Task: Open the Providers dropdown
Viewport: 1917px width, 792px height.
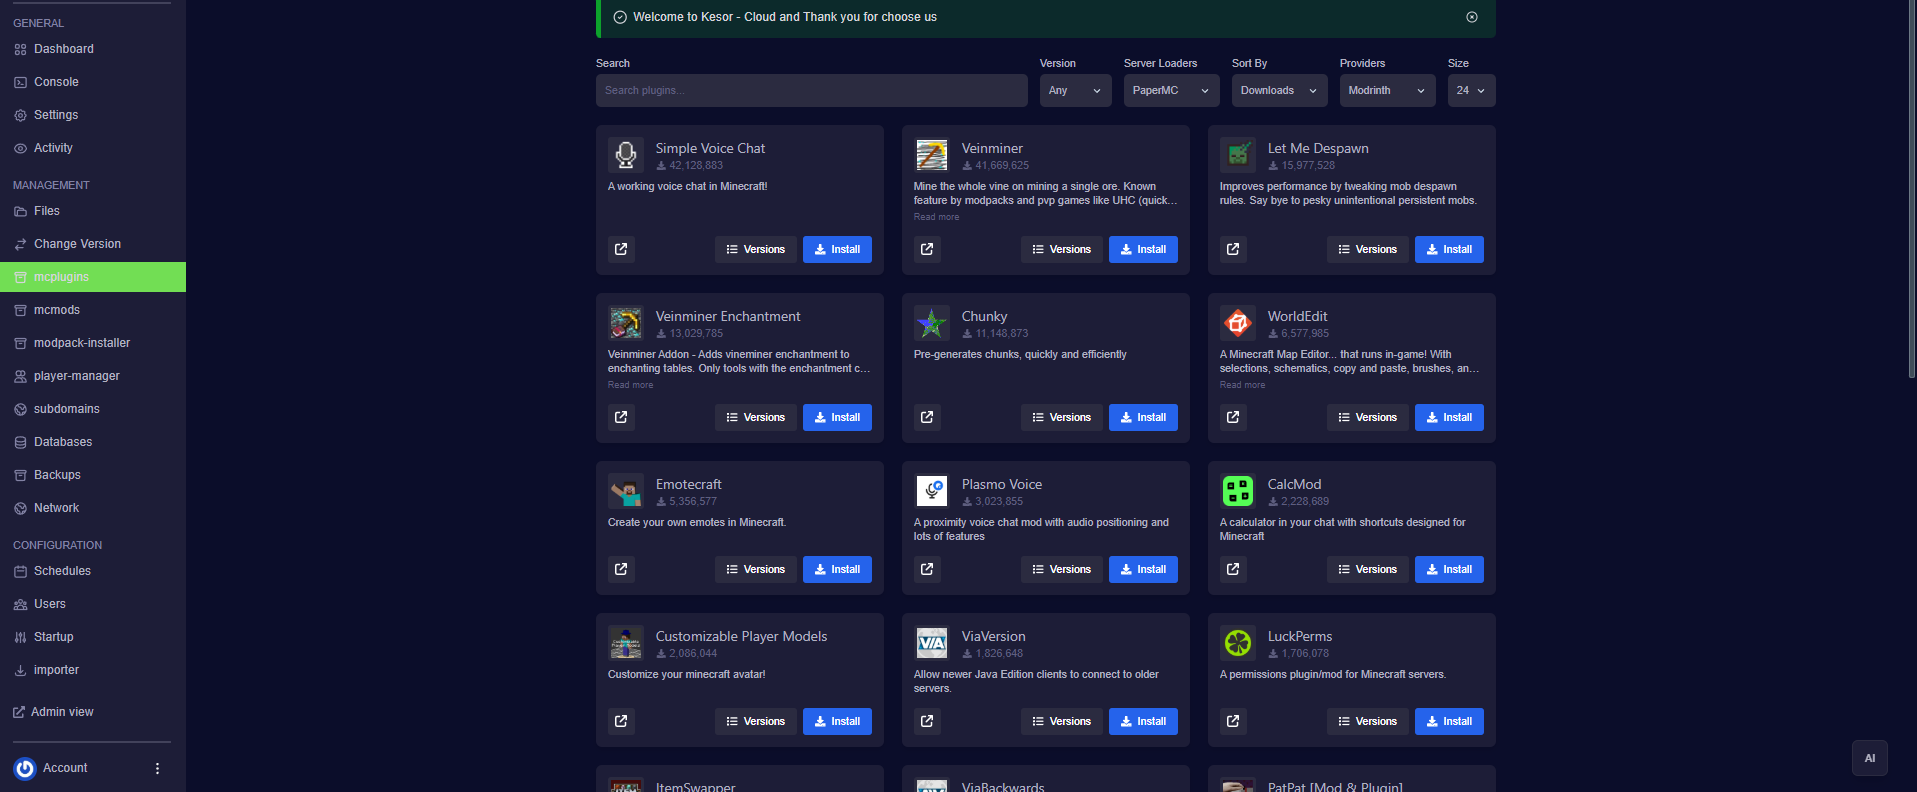Action: point(1388,90)
